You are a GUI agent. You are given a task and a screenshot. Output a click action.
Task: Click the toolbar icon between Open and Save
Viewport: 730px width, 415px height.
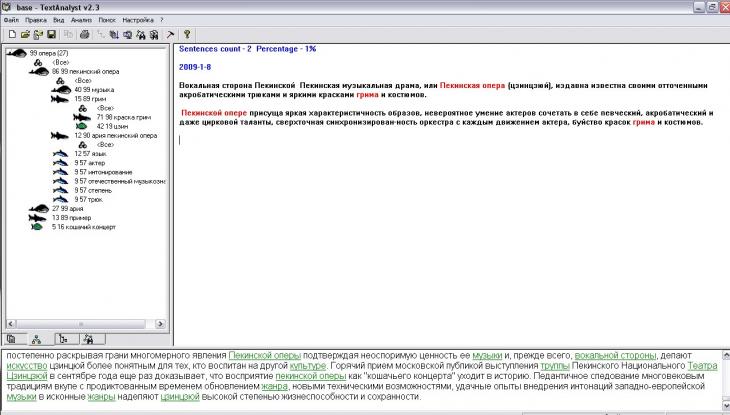pos(38,34)
